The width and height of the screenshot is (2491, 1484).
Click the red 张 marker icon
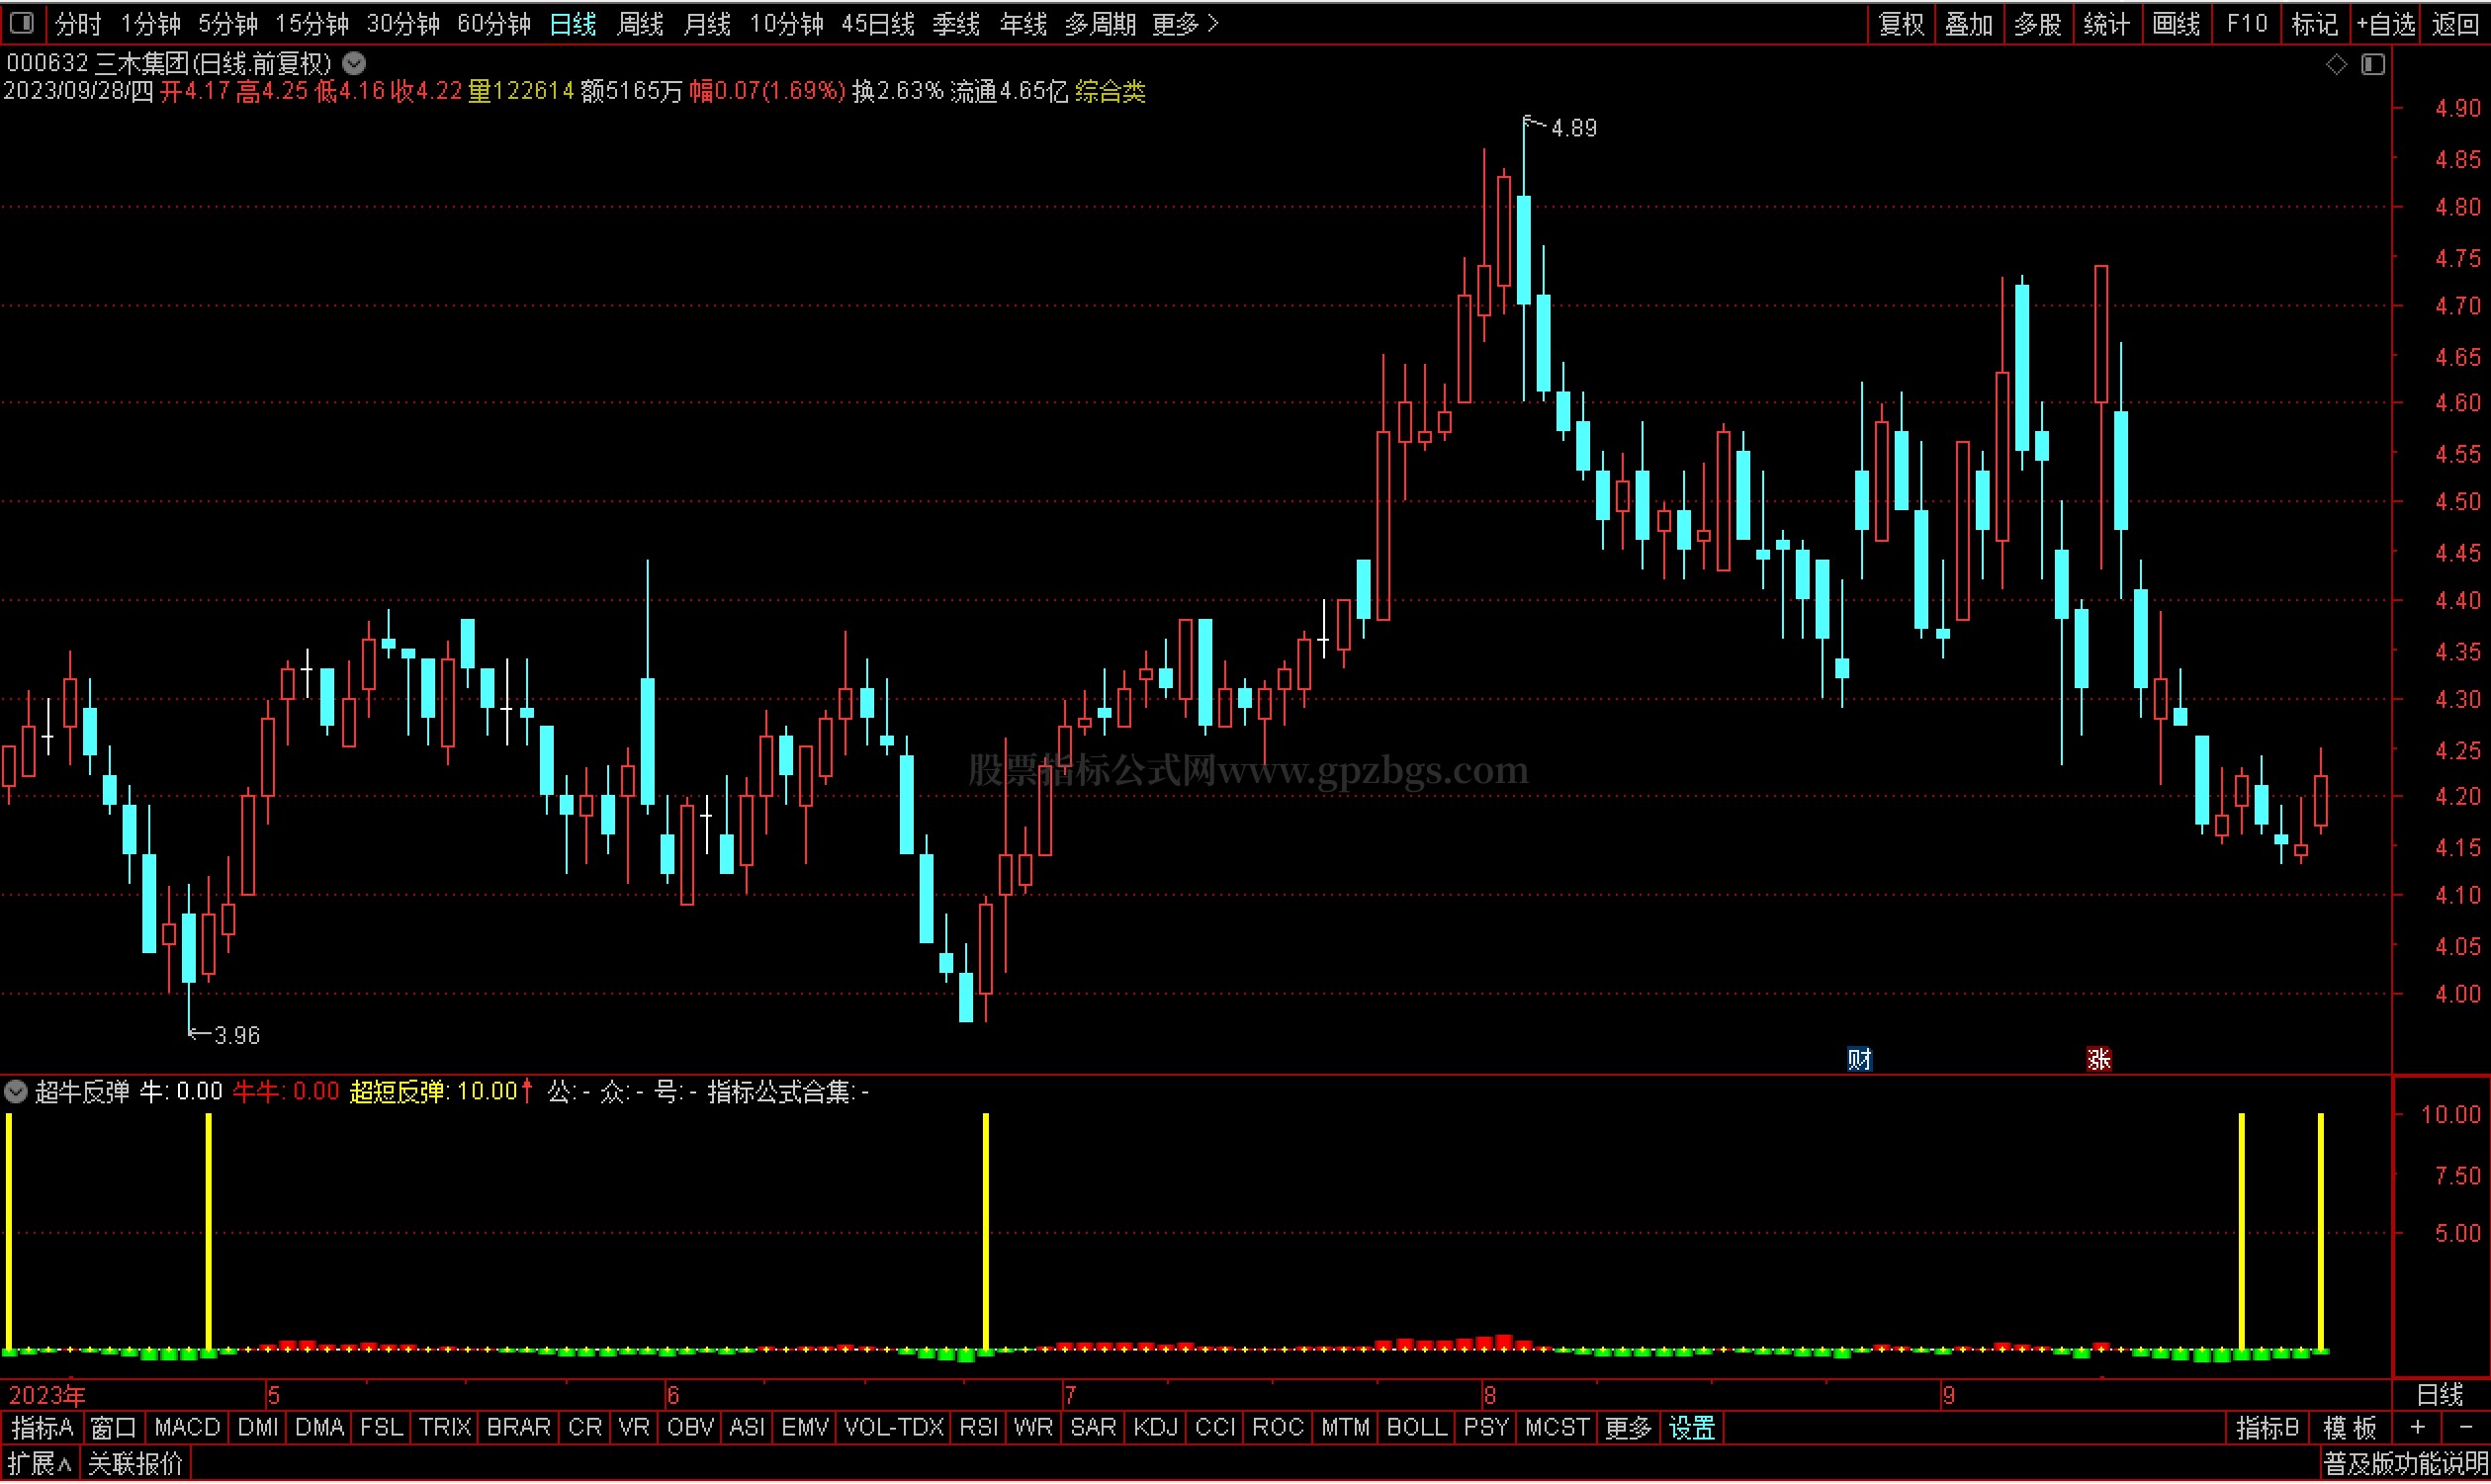tap(2098, 1059)
